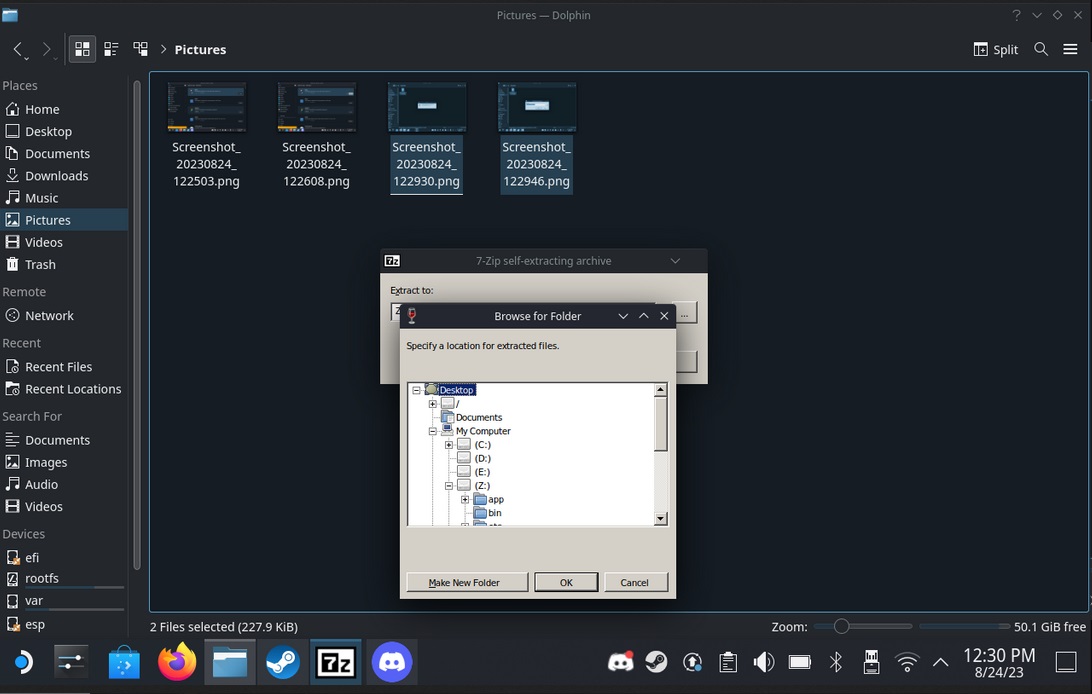Select Downloads in Places sidebar
The height and width of the screenshot is (694, 1092).
[56, 176]
